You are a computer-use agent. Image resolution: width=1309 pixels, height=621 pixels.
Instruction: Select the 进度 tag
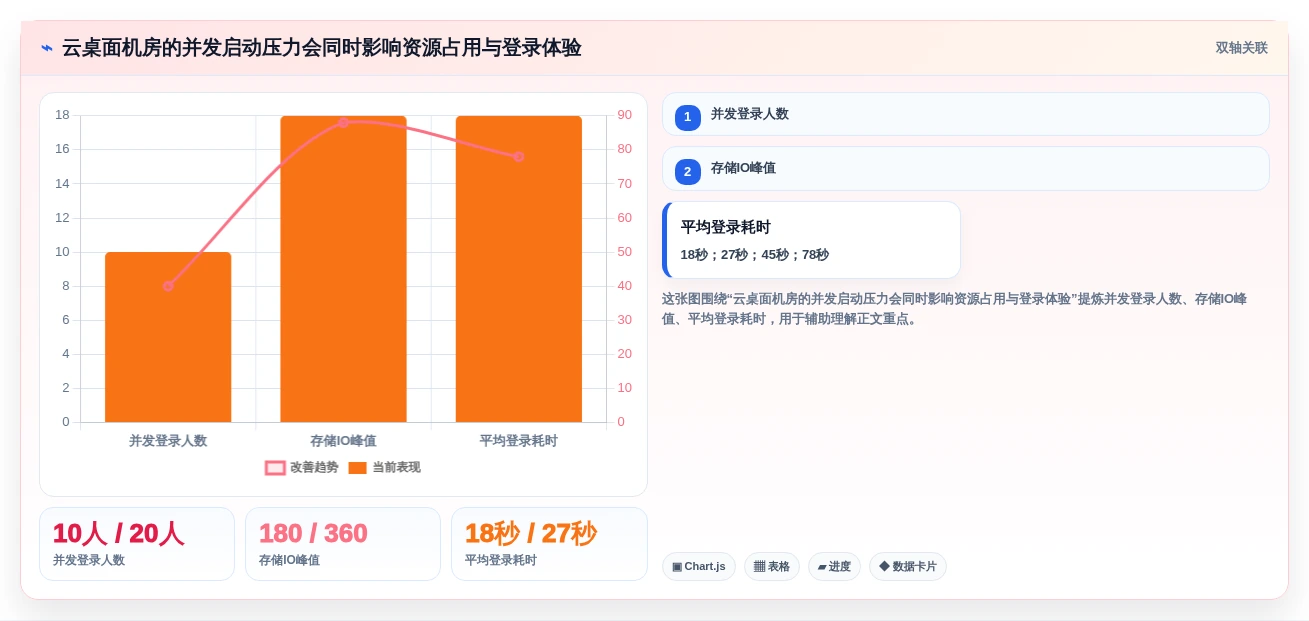(834, 566)
